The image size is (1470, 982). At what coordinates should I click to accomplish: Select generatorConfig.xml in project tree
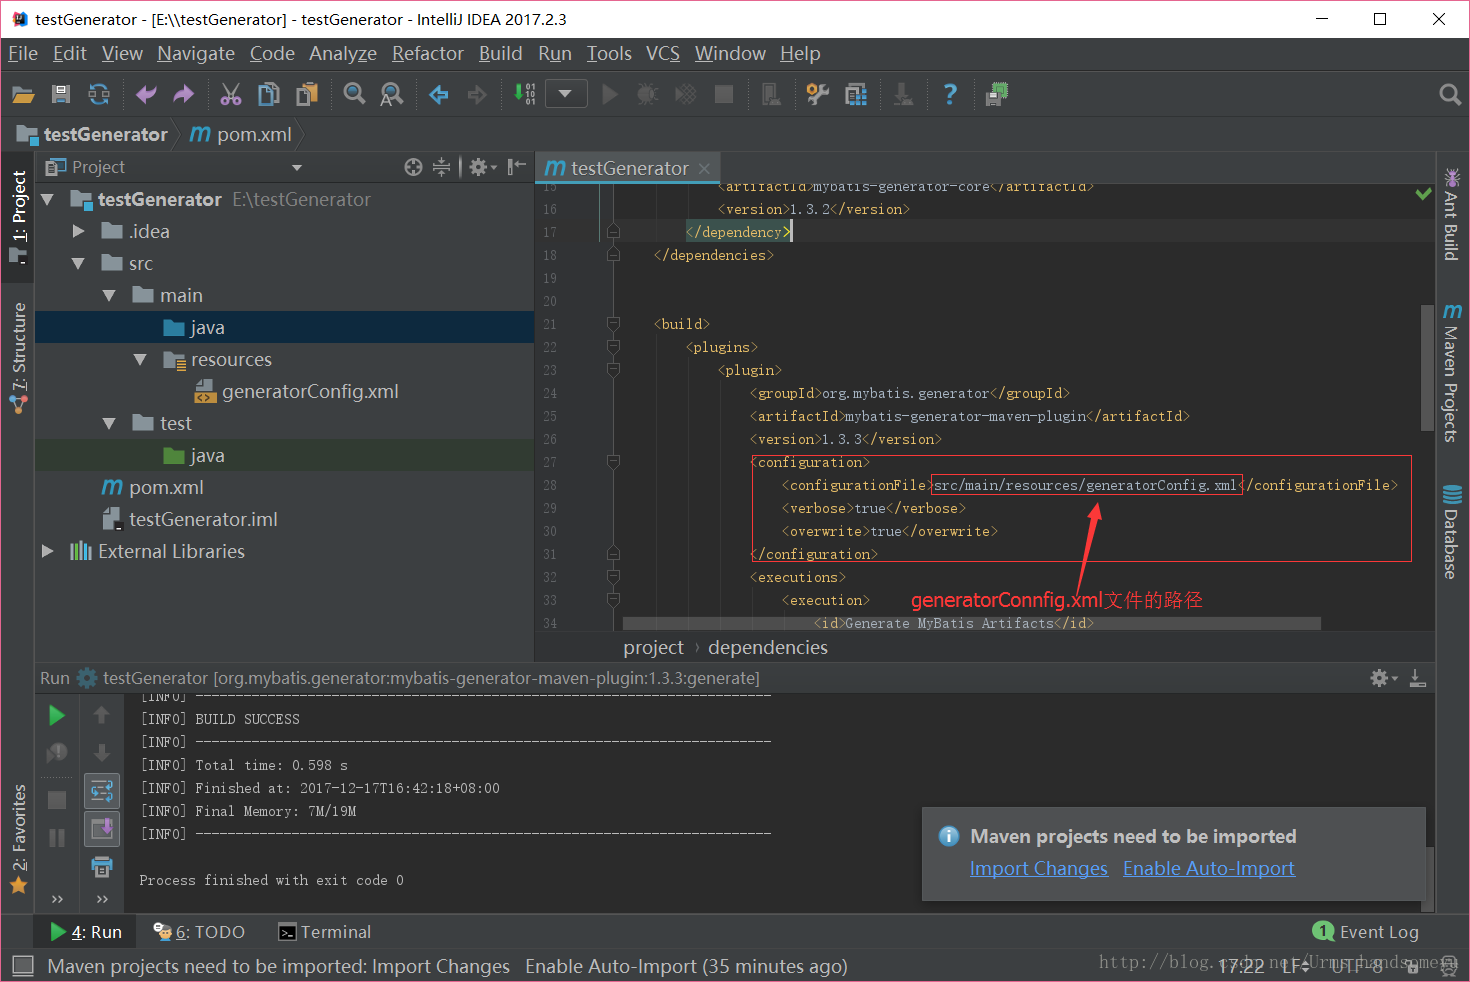click(310, 391)
